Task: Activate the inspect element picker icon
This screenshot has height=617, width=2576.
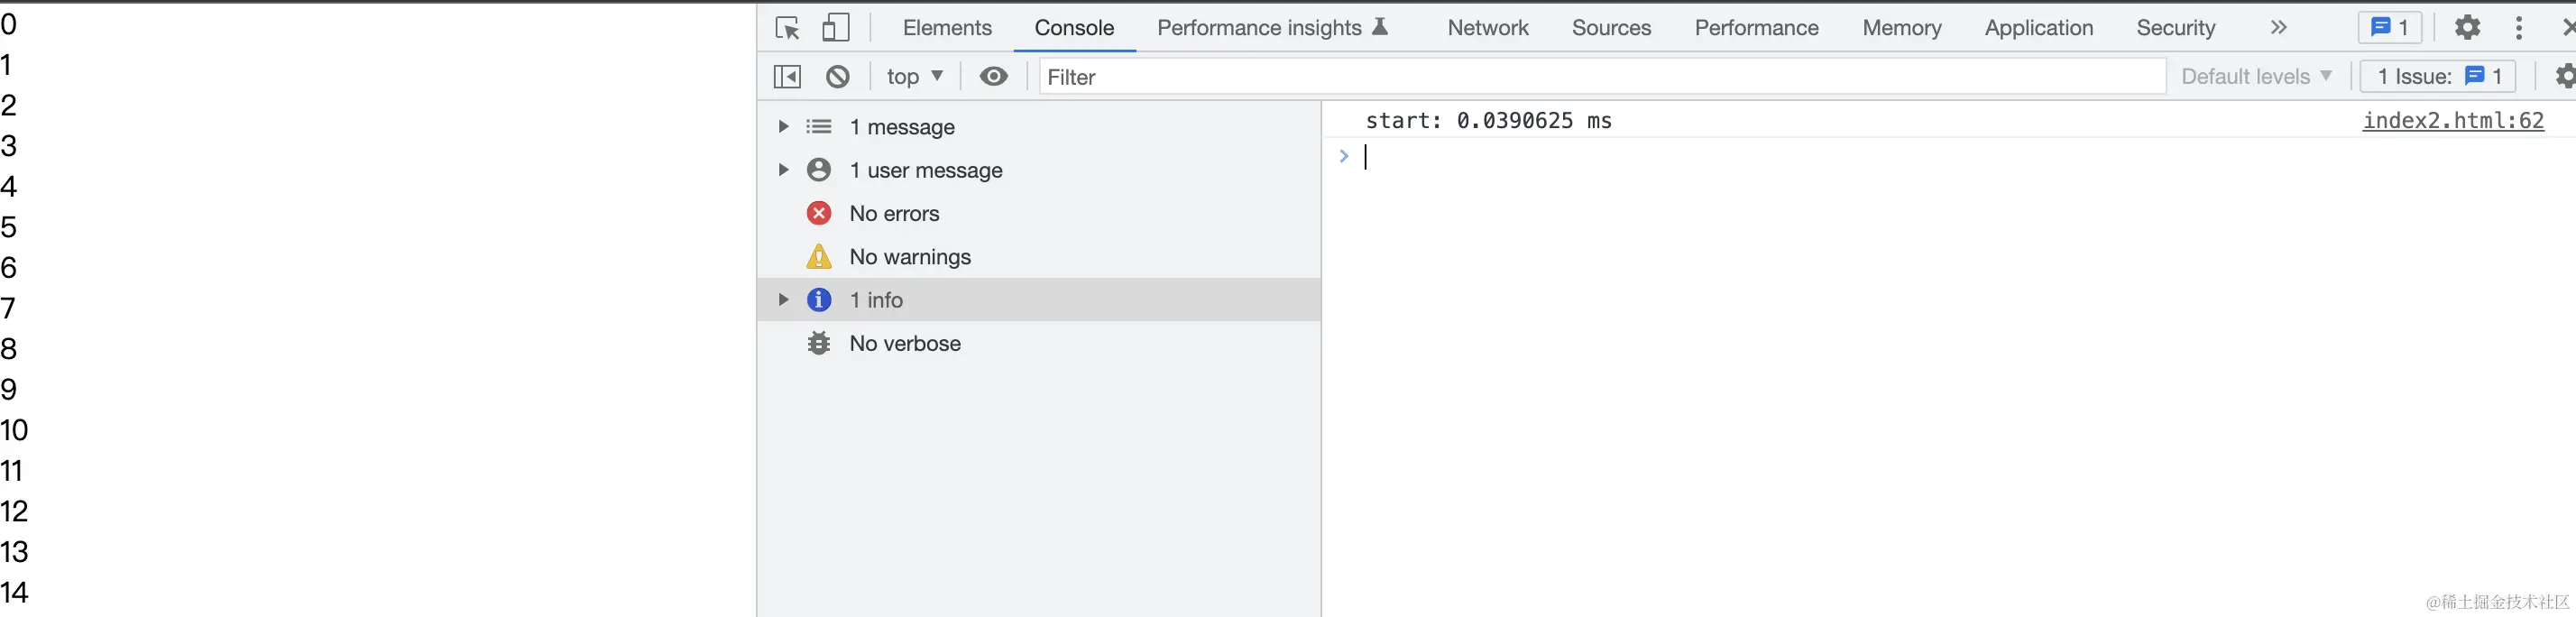Action: 787,28
